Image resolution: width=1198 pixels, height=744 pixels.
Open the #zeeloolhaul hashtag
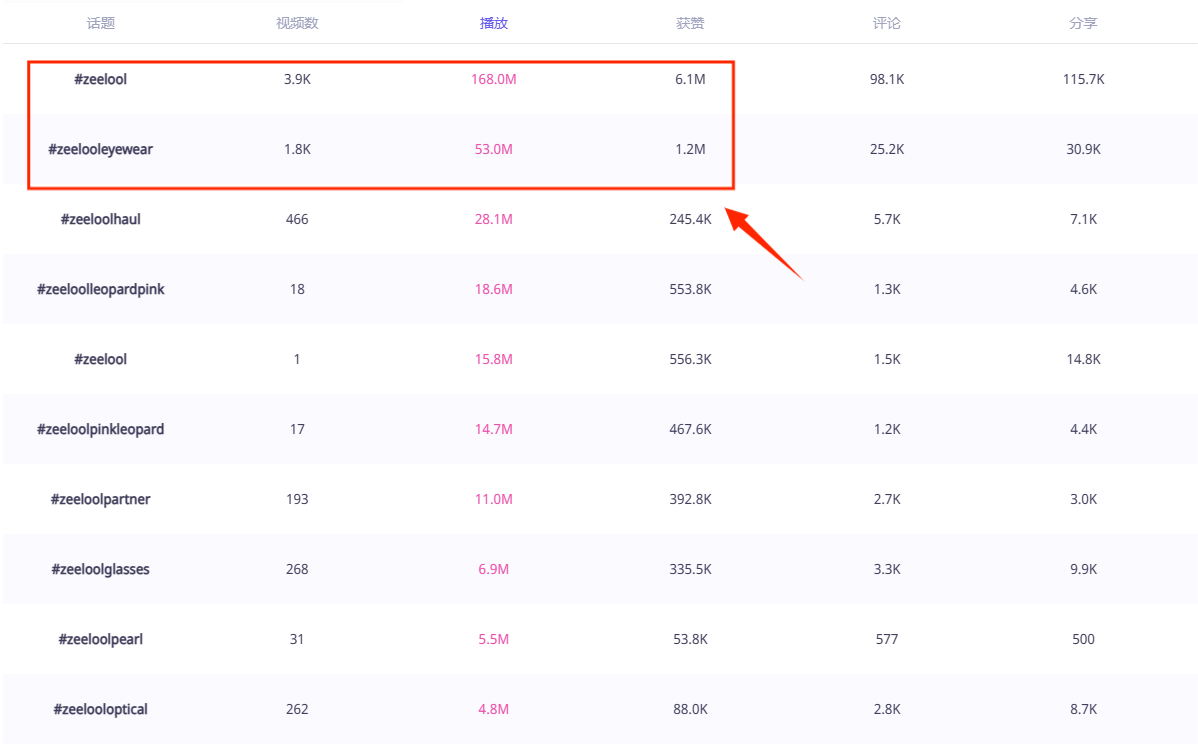click(101, 219)
